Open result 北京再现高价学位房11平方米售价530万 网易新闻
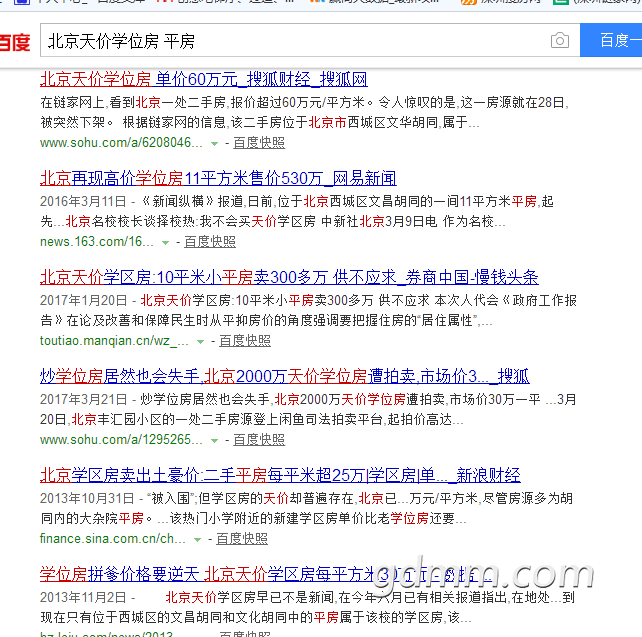The image size is (642, 637). pyautogui.click(x=218, y=178)
